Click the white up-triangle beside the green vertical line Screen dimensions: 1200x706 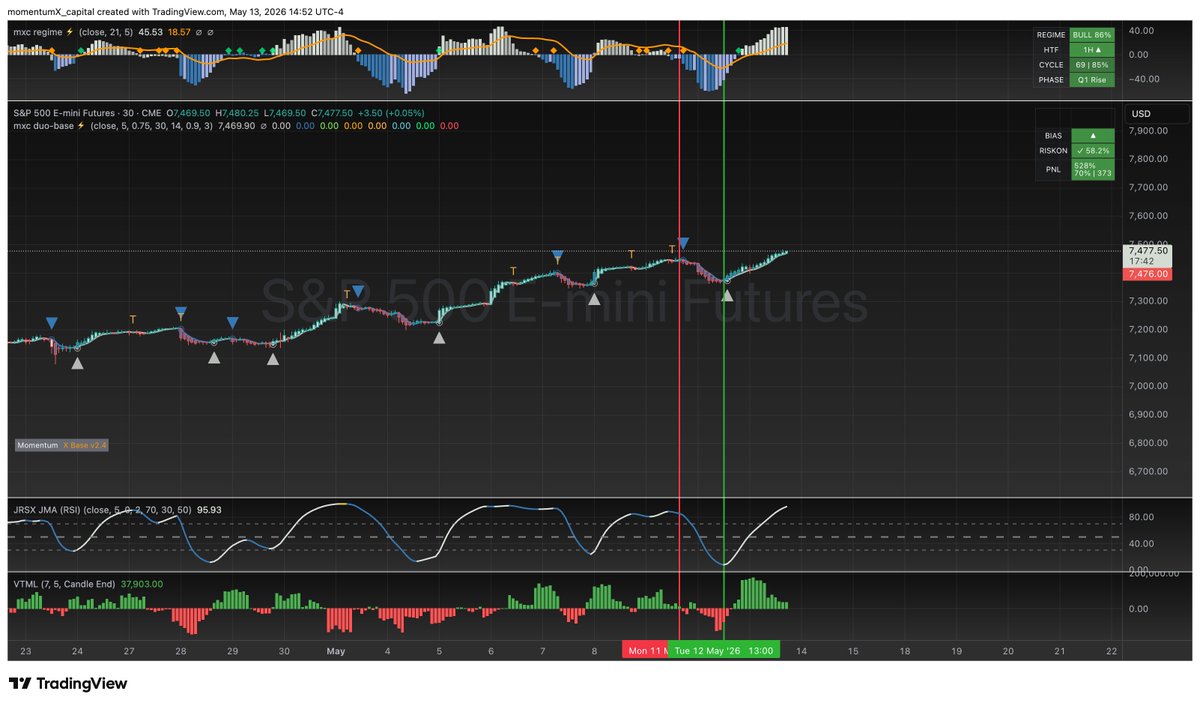point(727,295)
